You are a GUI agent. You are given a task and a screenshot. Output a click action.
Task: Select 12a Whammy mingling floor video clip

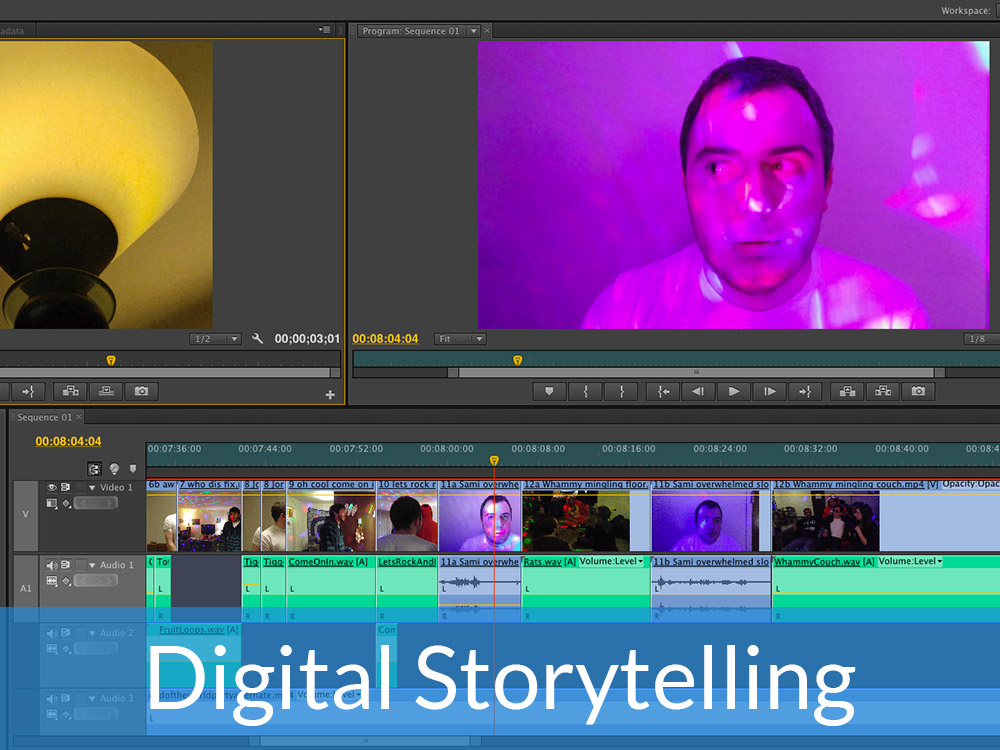click(x=586, y=515)
